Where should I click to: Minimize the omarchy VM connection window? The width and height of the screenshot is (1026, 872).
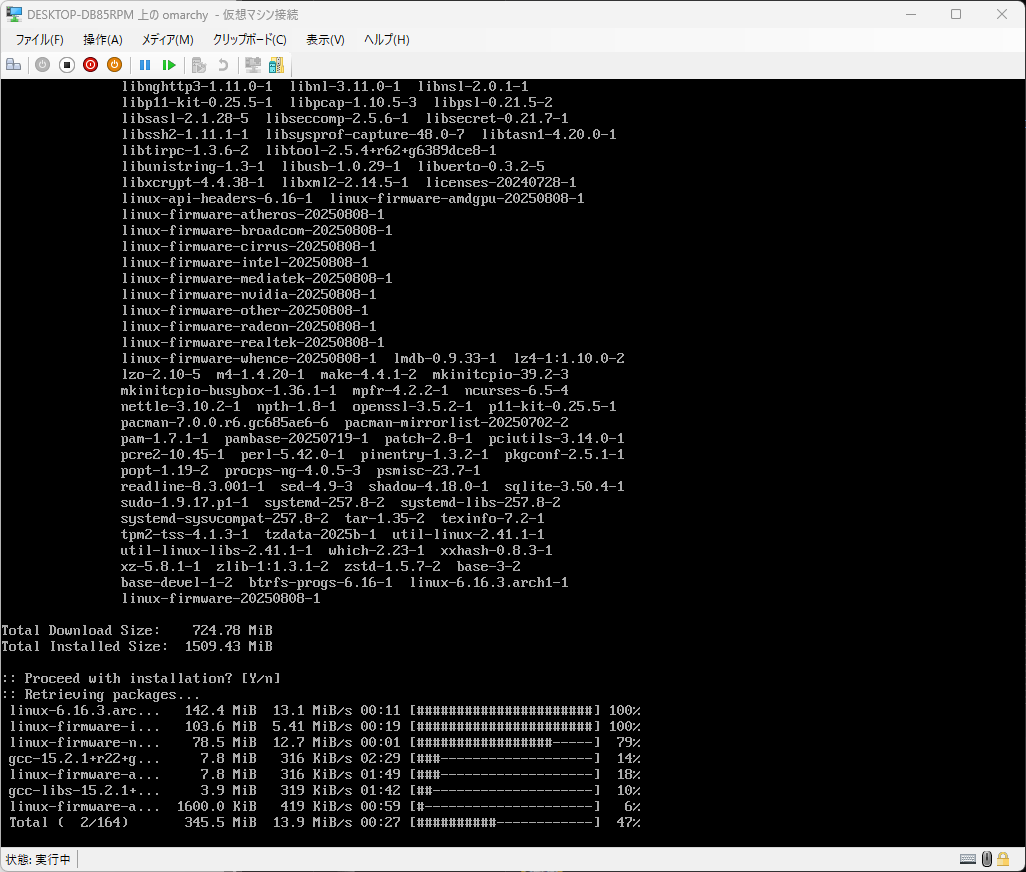pyautogui.click(x=910, y=14)
